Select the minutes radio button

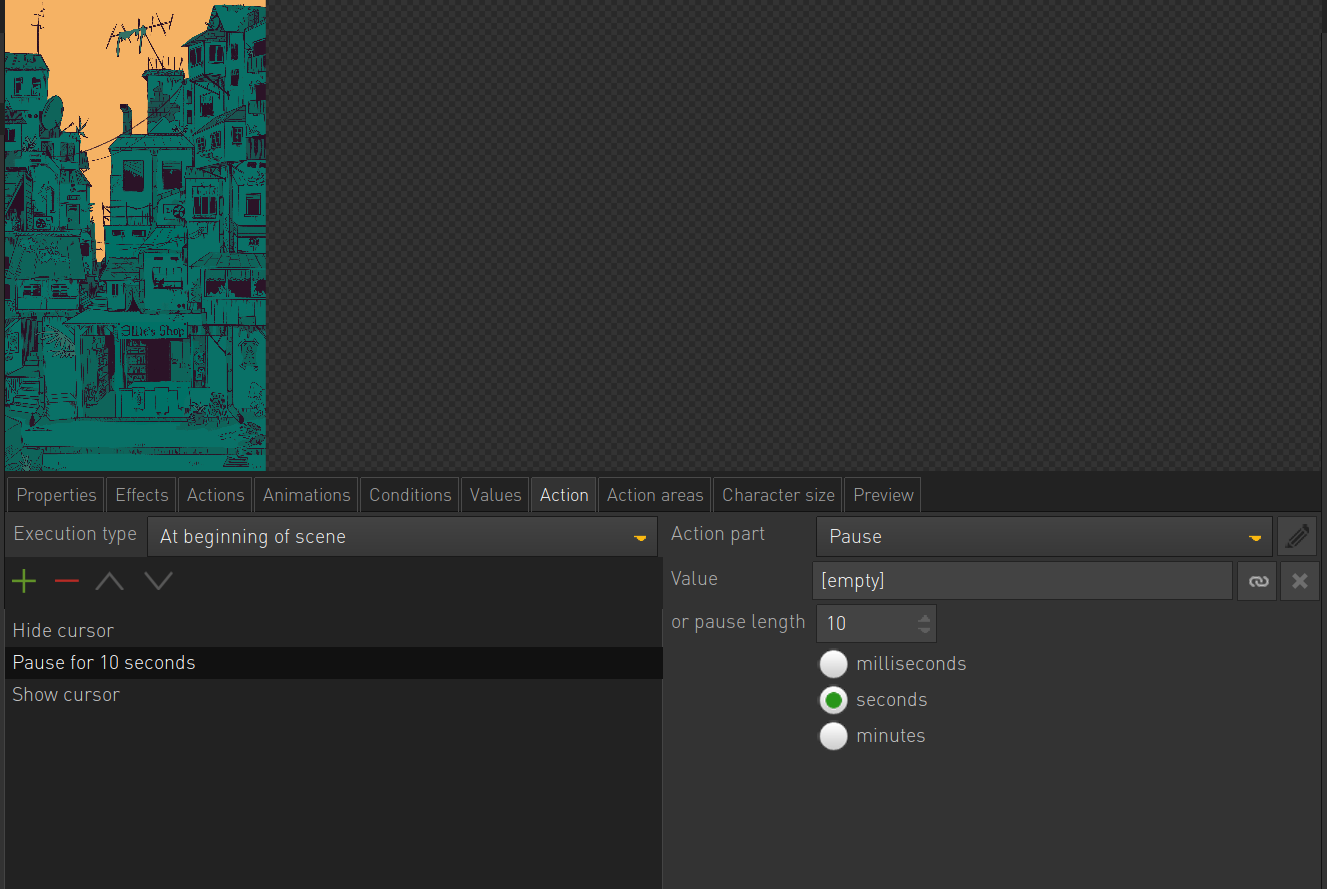click(833, 736)
